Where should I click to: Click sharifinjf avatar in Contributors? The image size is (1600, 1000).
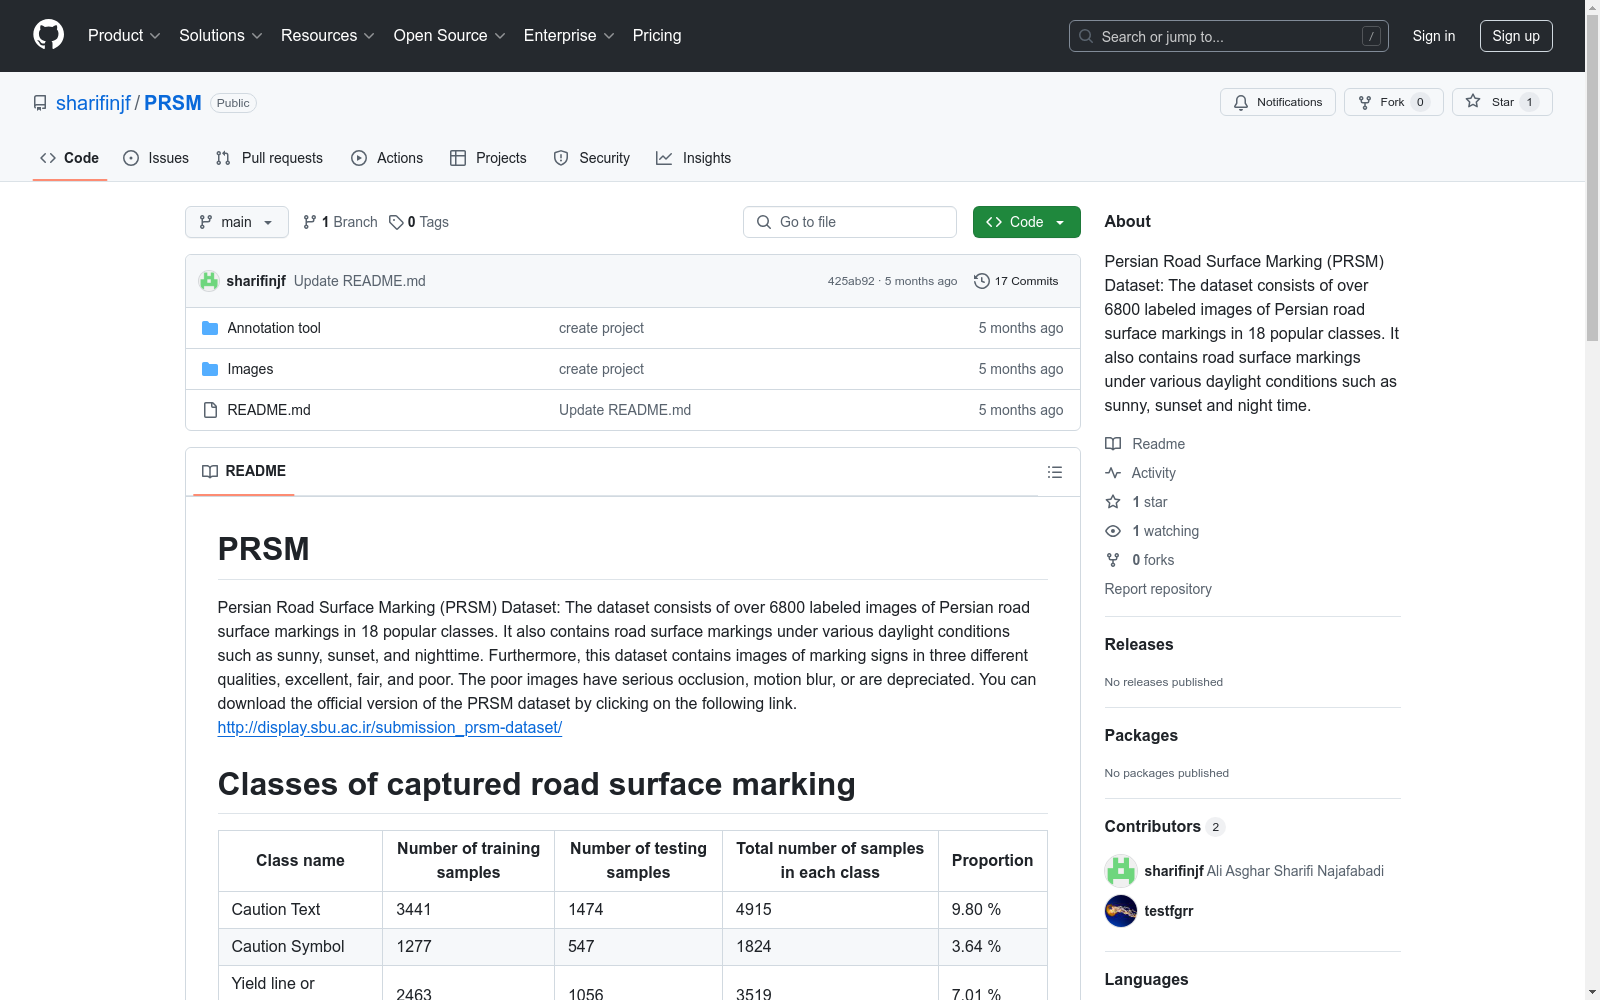coord(1121,871)
